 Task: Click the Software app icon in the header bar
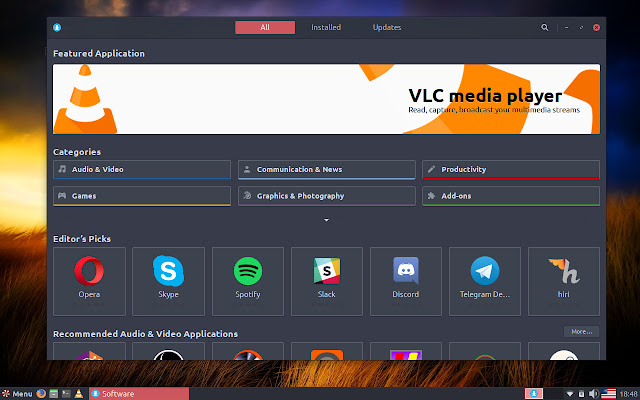click(57, 27)
